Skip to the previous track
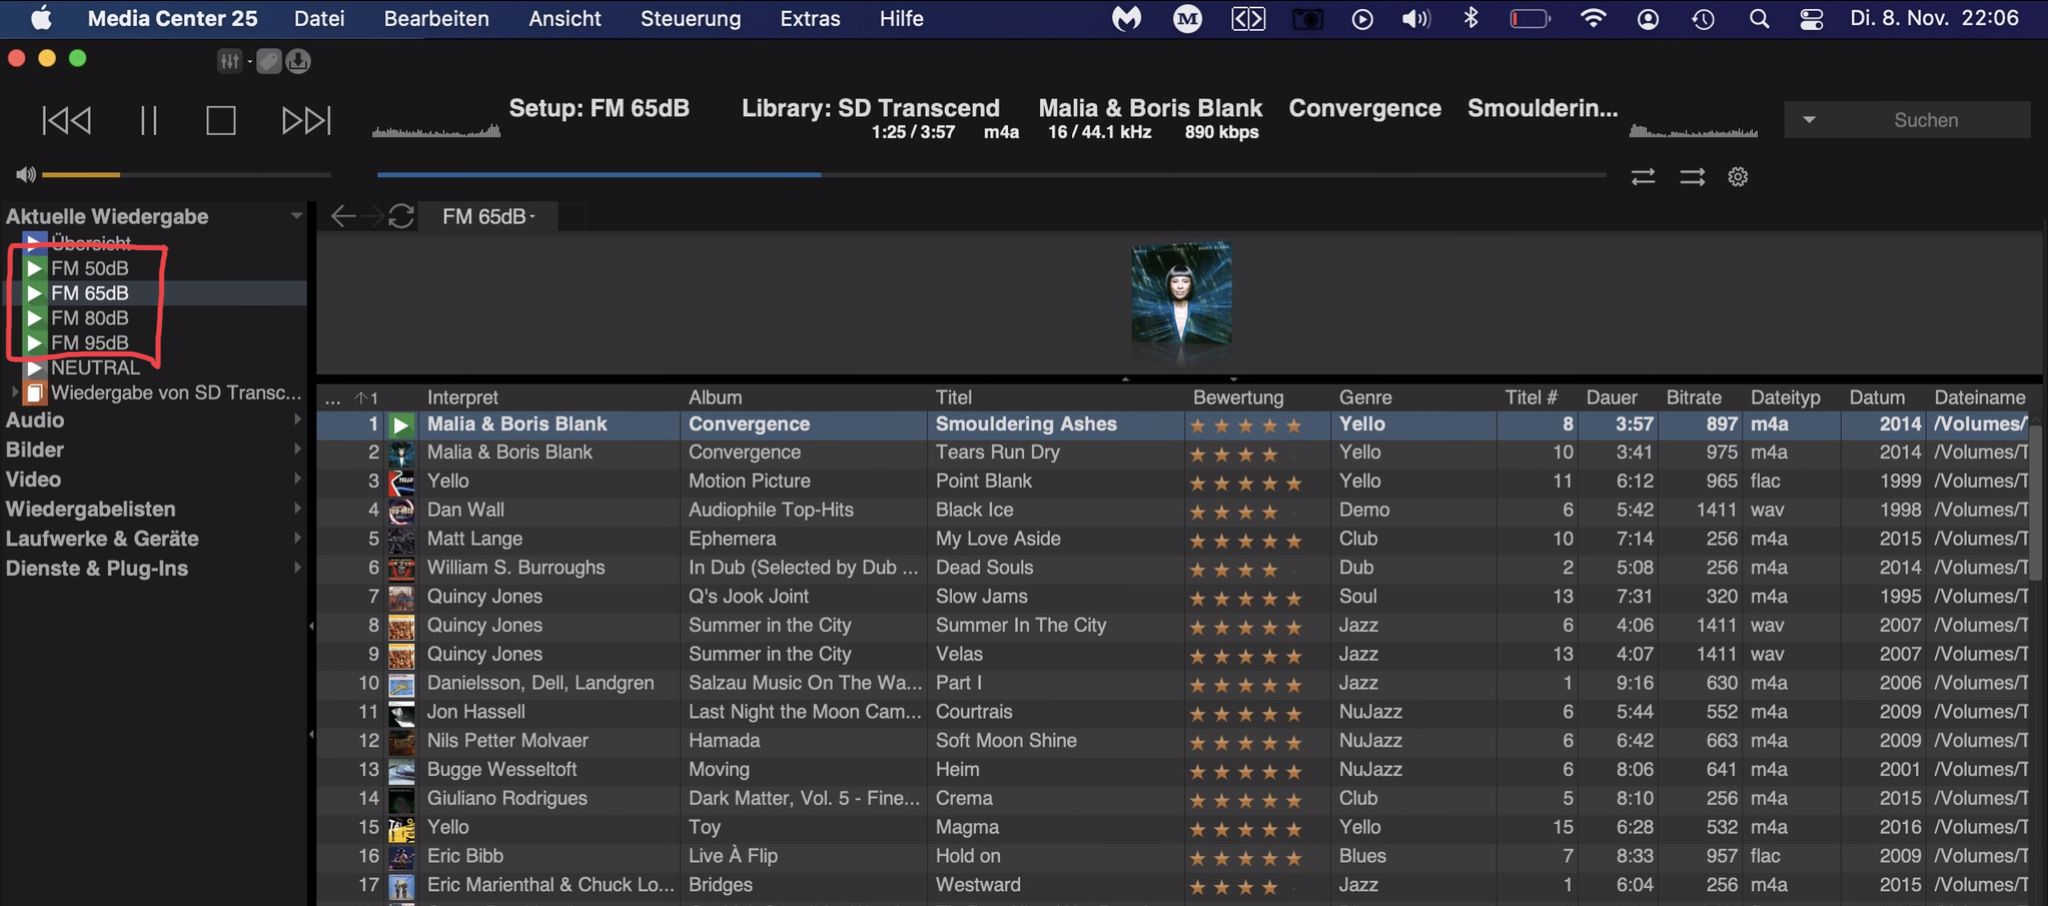Screen dimensions: 2048x906 pyautogui.click(x=67, y=120)
